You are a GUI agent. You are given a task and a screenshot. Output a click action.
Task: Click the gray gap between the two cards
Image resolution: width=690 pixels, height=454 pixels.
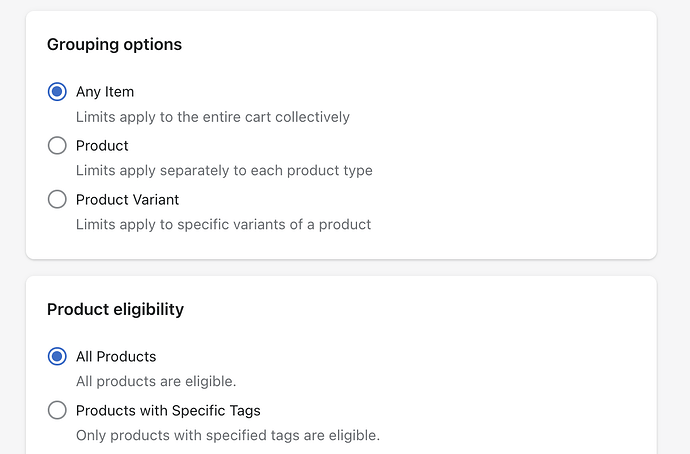coord(341,268)
